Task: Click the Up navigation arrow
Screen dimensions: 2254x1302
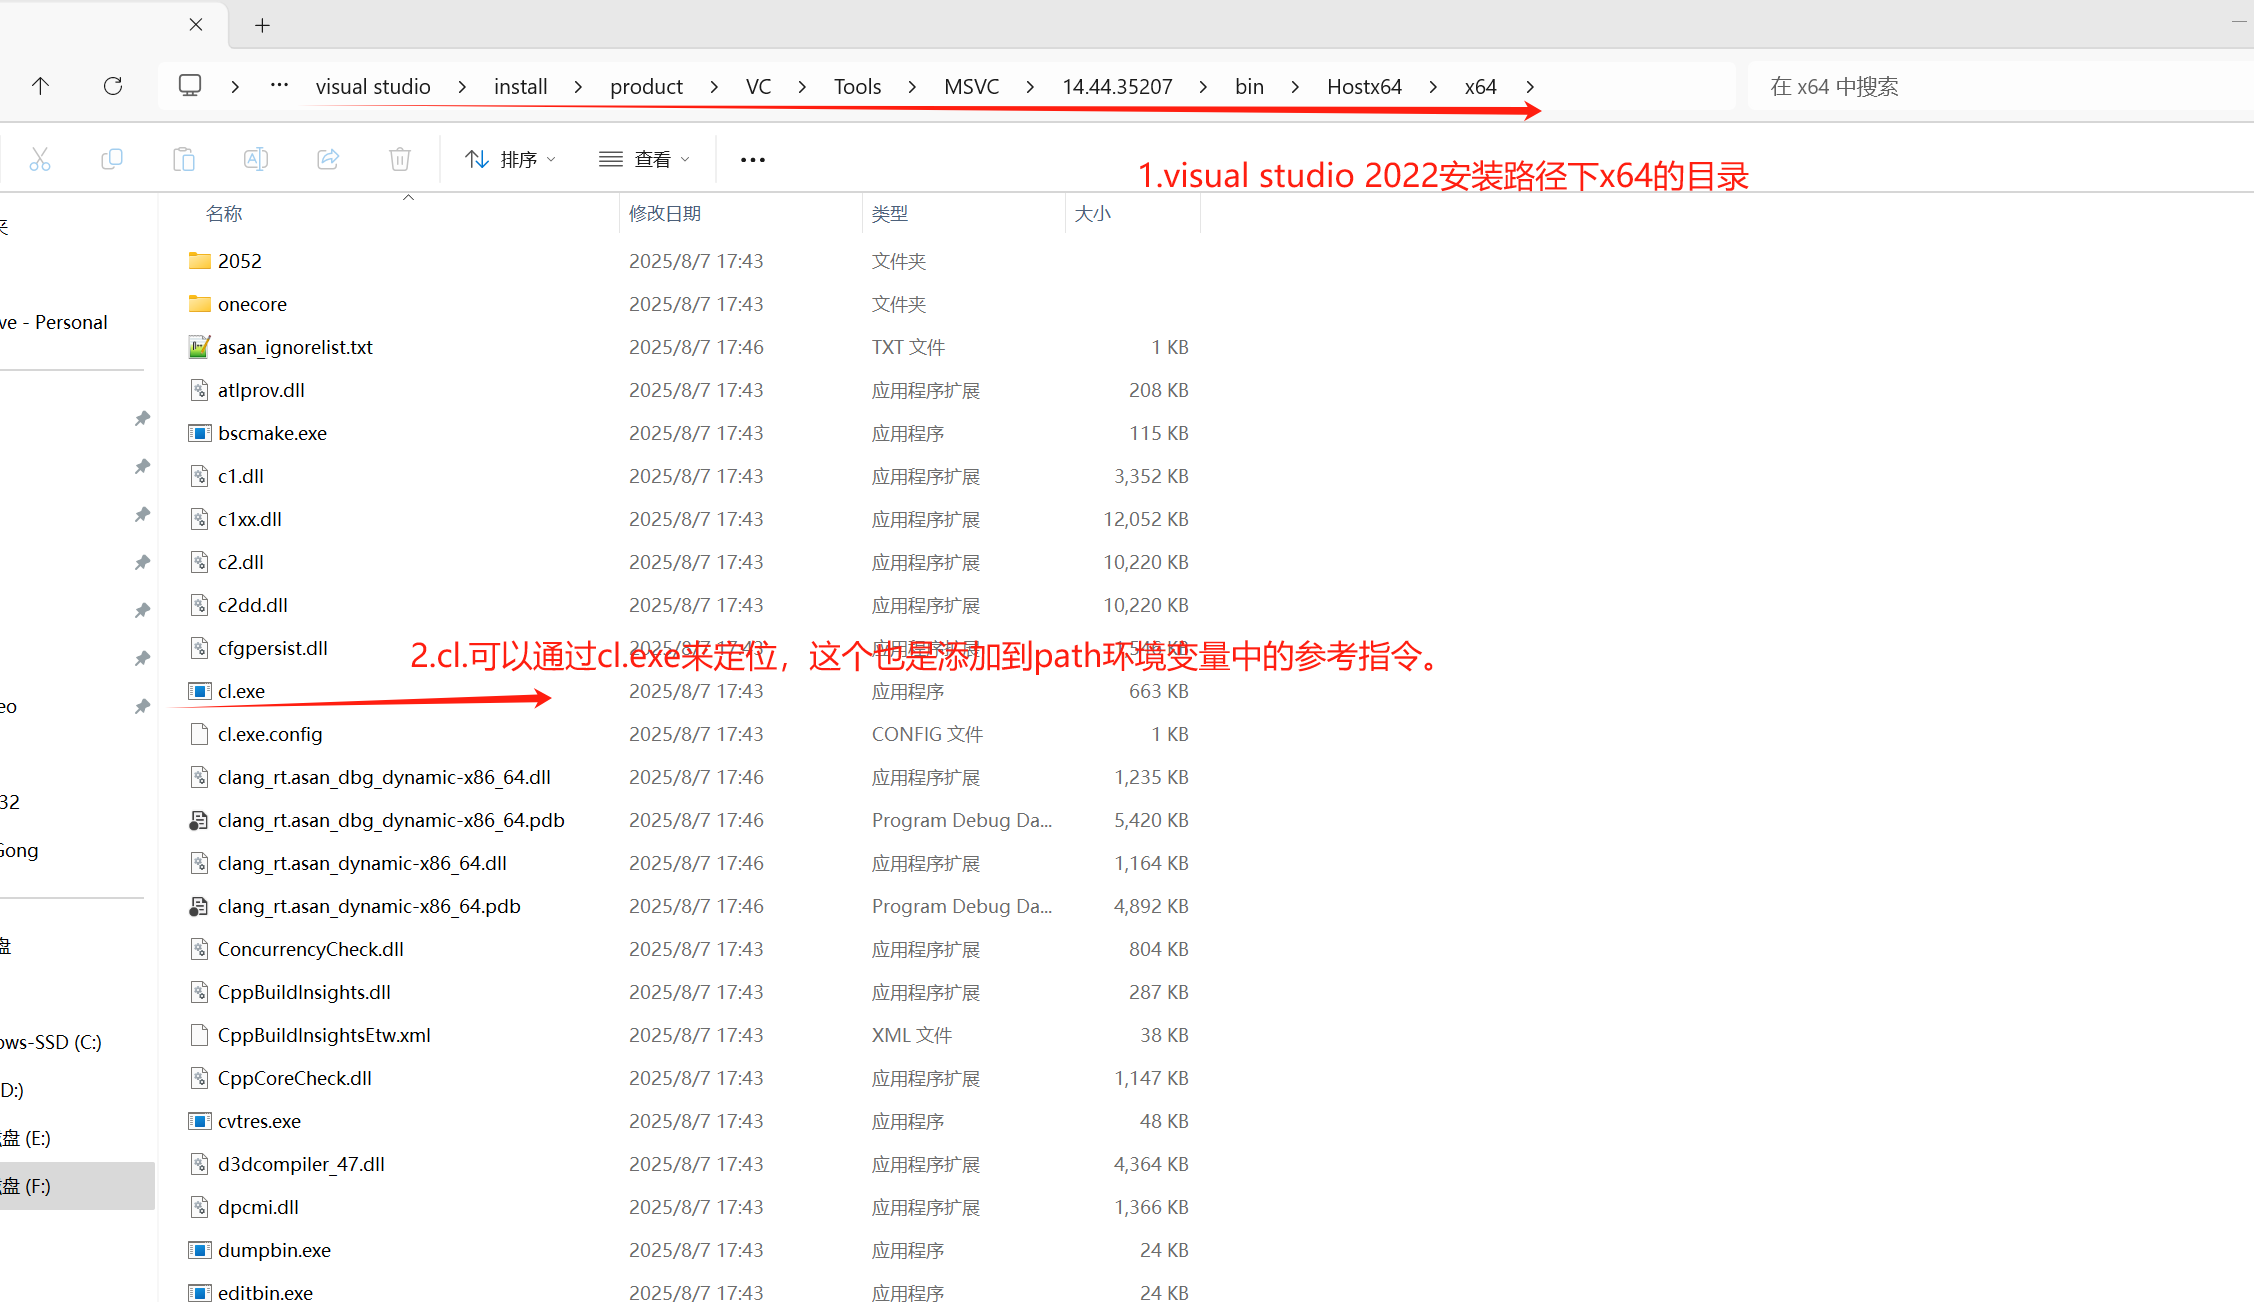Action: [x=40, y=86]
